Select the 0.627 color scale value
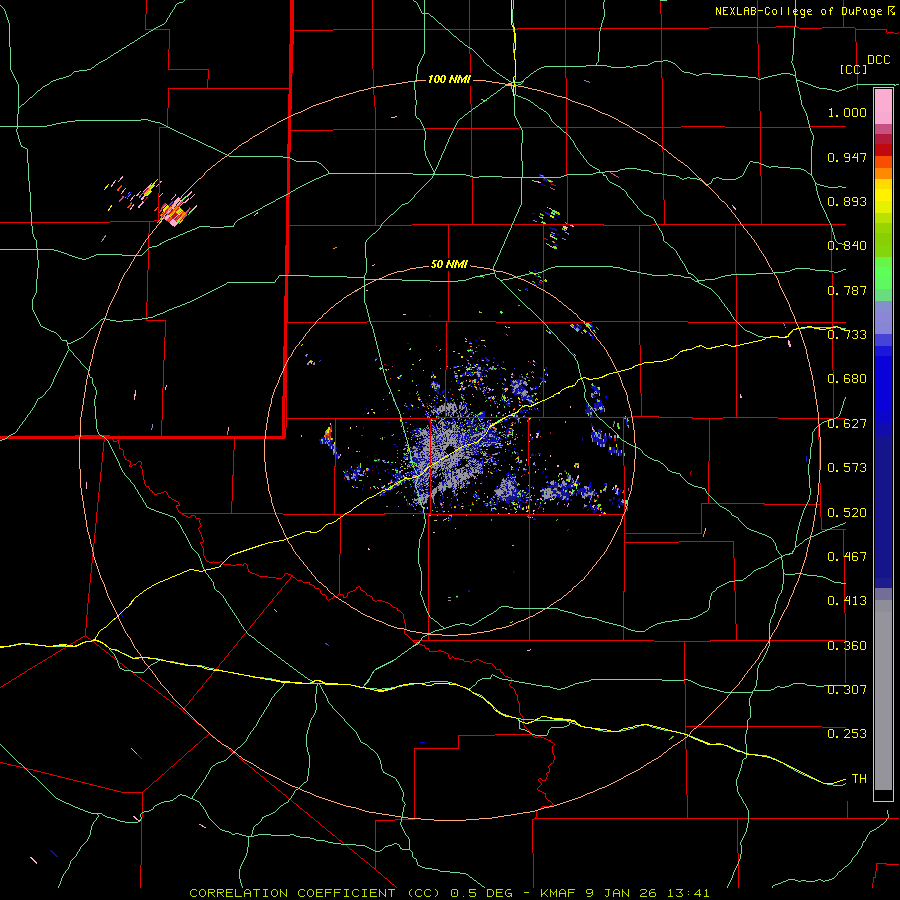900x900 pixels. (847, 424)
